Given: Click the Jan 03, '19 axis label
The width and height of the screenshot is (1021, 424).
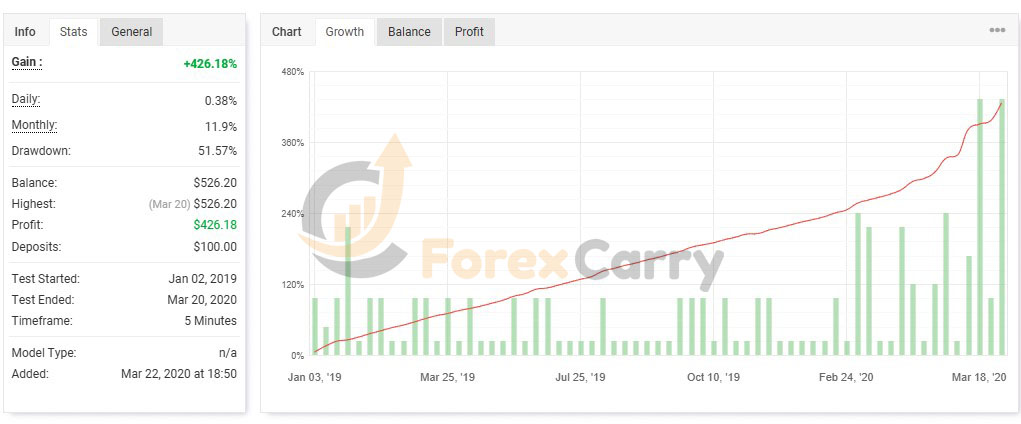Looking at the screenshot, I should (315, 377).
